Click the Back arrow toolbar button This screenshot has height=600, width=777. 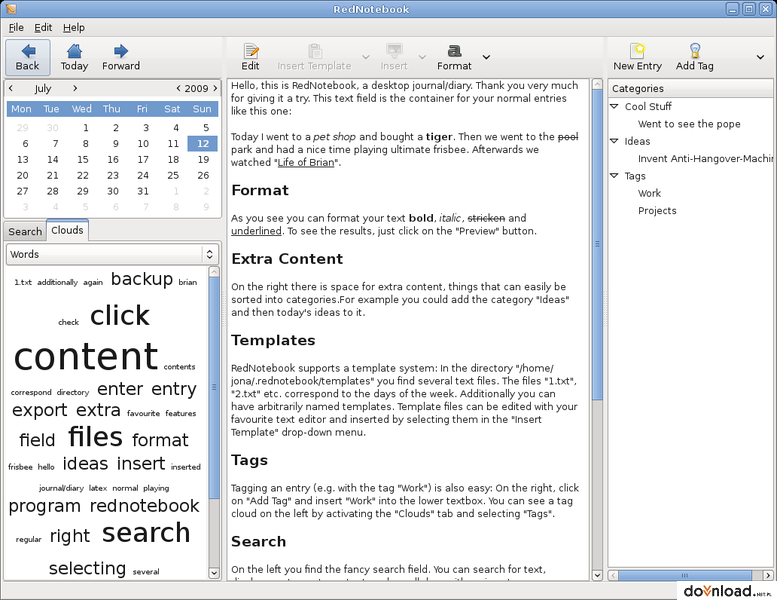pyautogui.click(x=28, y=57)
